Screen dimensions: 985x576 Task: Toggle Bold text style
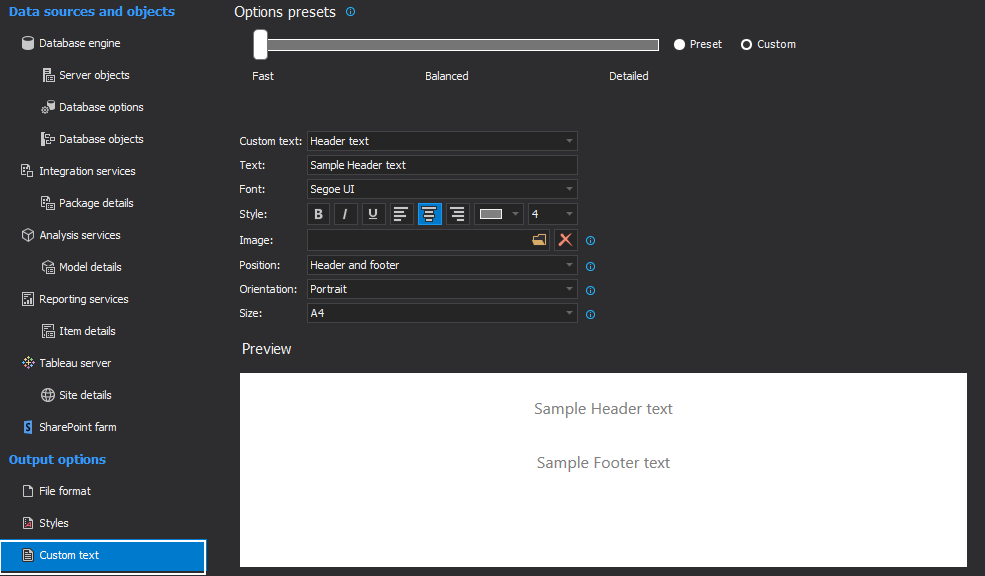(x=318, y=214)
